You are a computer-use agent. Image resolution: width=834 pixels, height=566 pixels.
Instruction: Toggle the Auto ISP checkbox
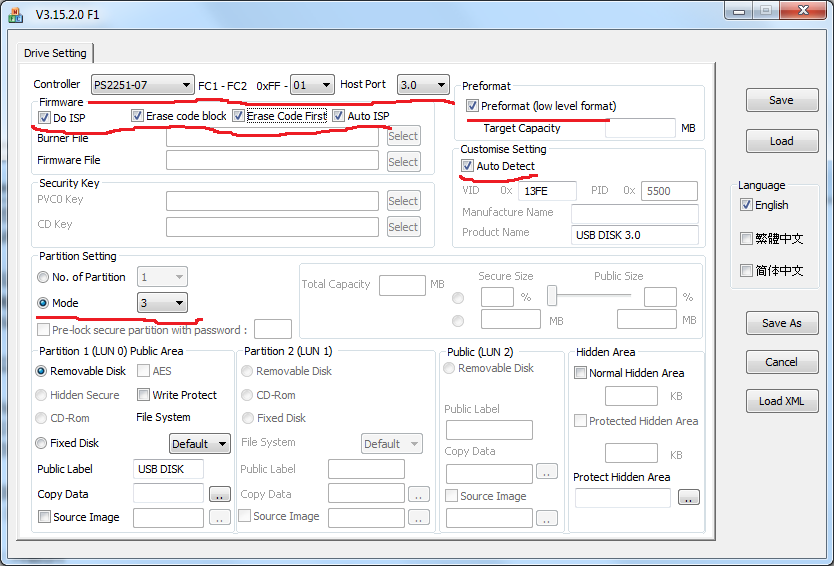tap(338, 115)
